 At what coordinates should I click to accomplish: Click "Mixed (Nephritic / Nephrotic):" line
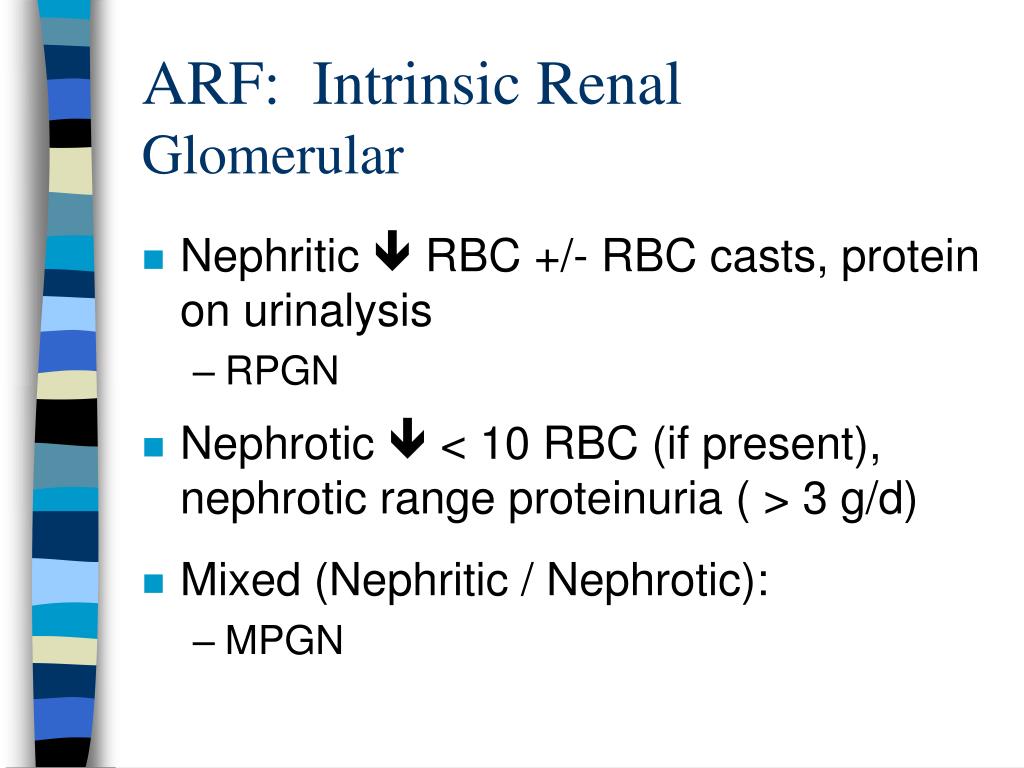click(x=474, y=580)
